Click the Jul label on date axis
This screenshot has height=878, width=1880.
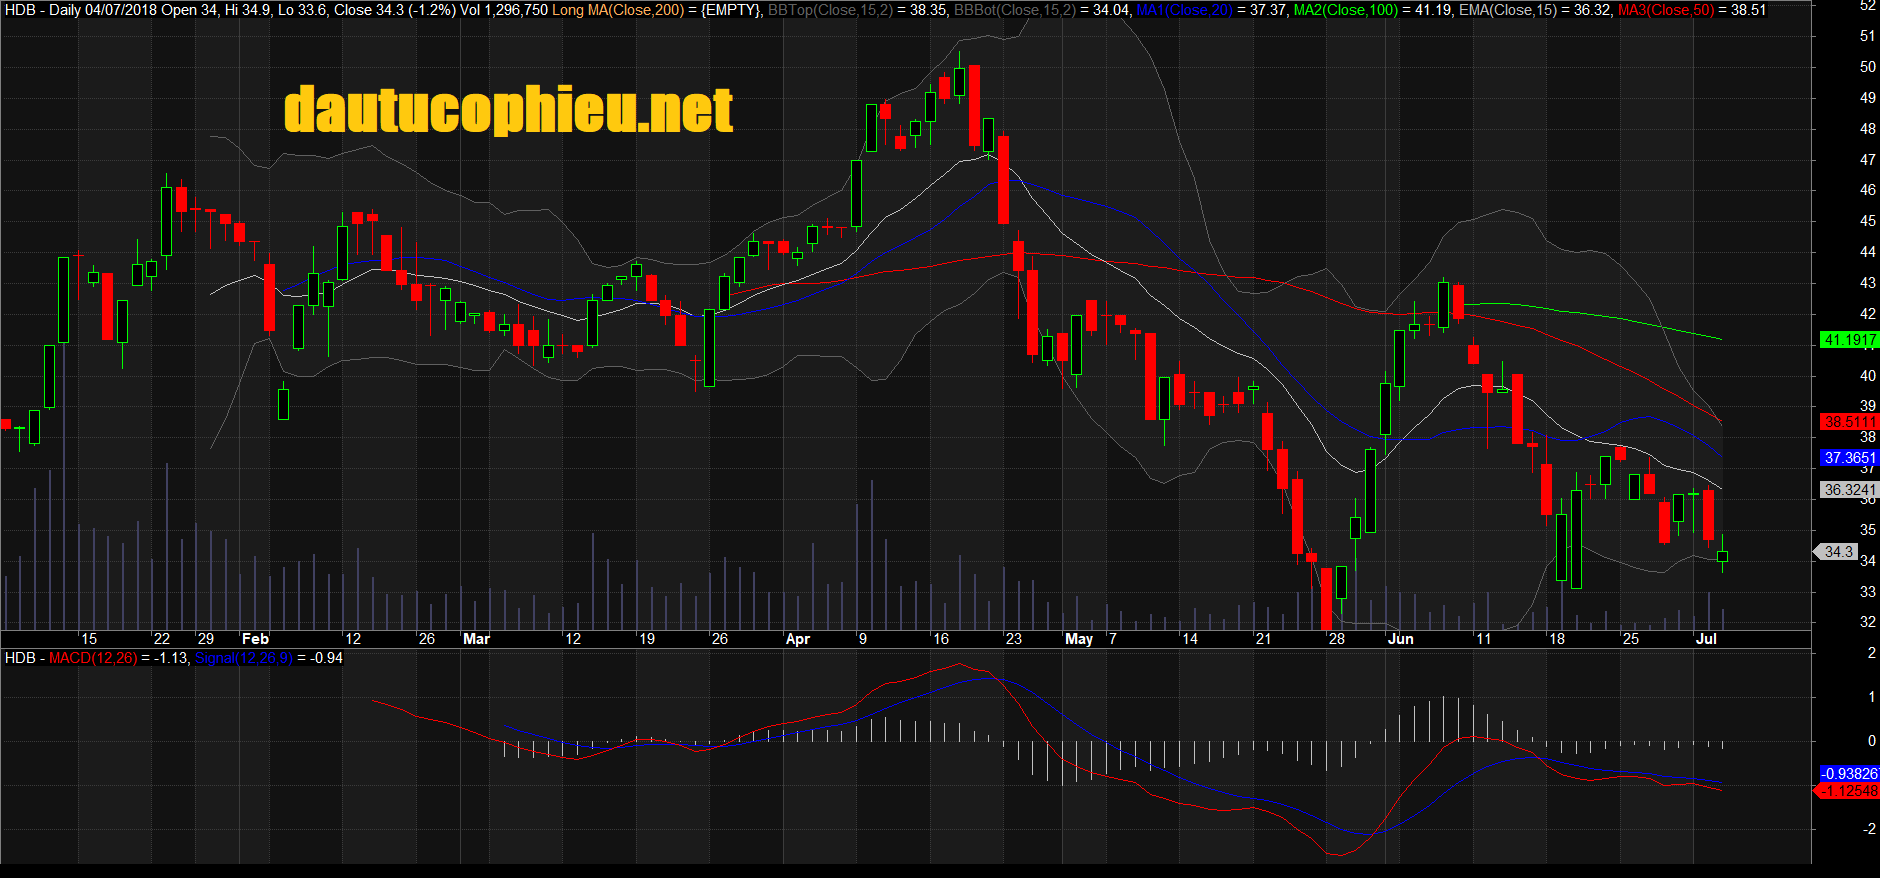pos(1706,639)
